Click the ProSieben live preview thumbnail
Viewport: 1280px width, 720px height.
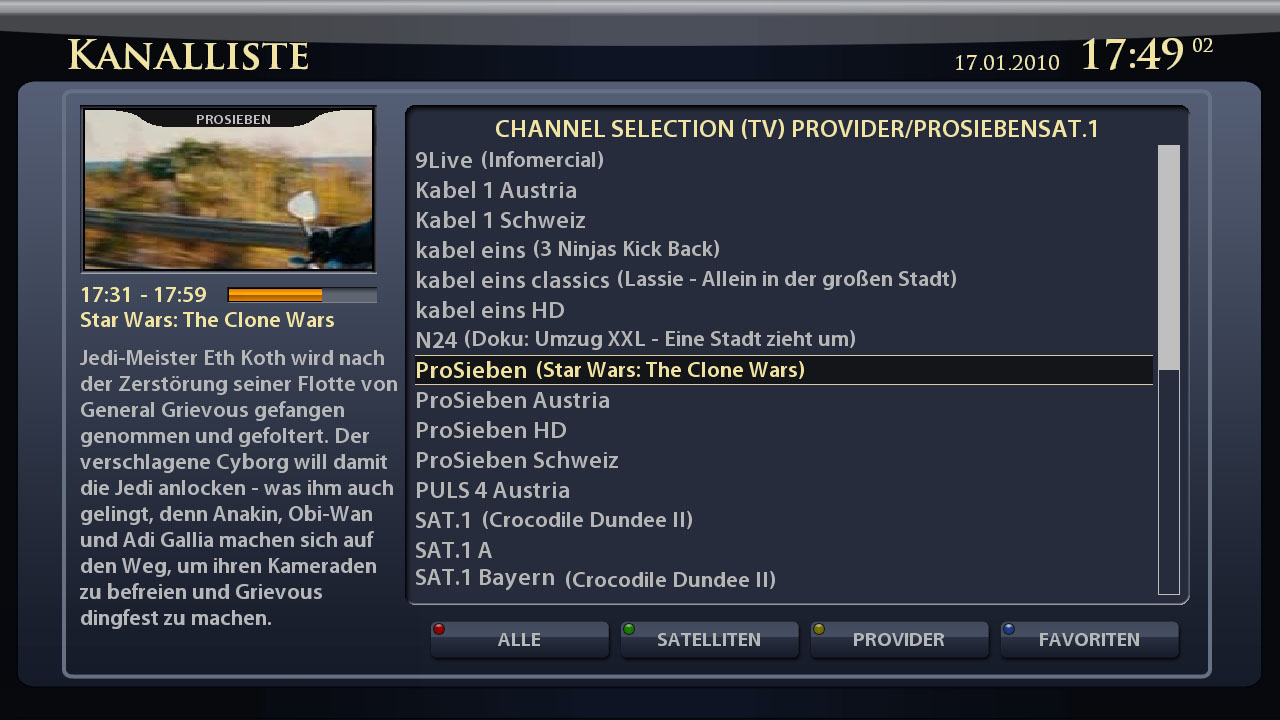[228, 189]
